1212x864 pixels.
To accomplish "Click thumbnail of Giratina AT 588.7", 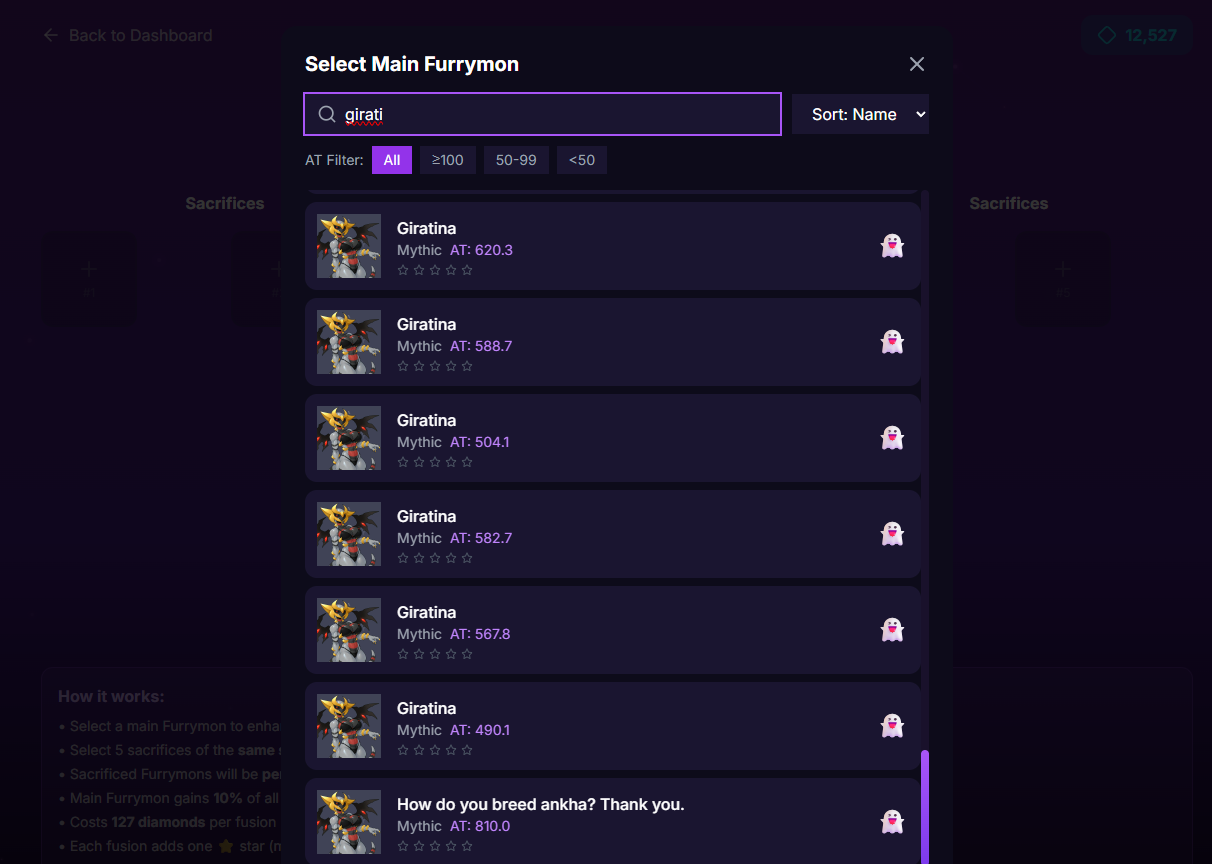I will tap(349, 342).
